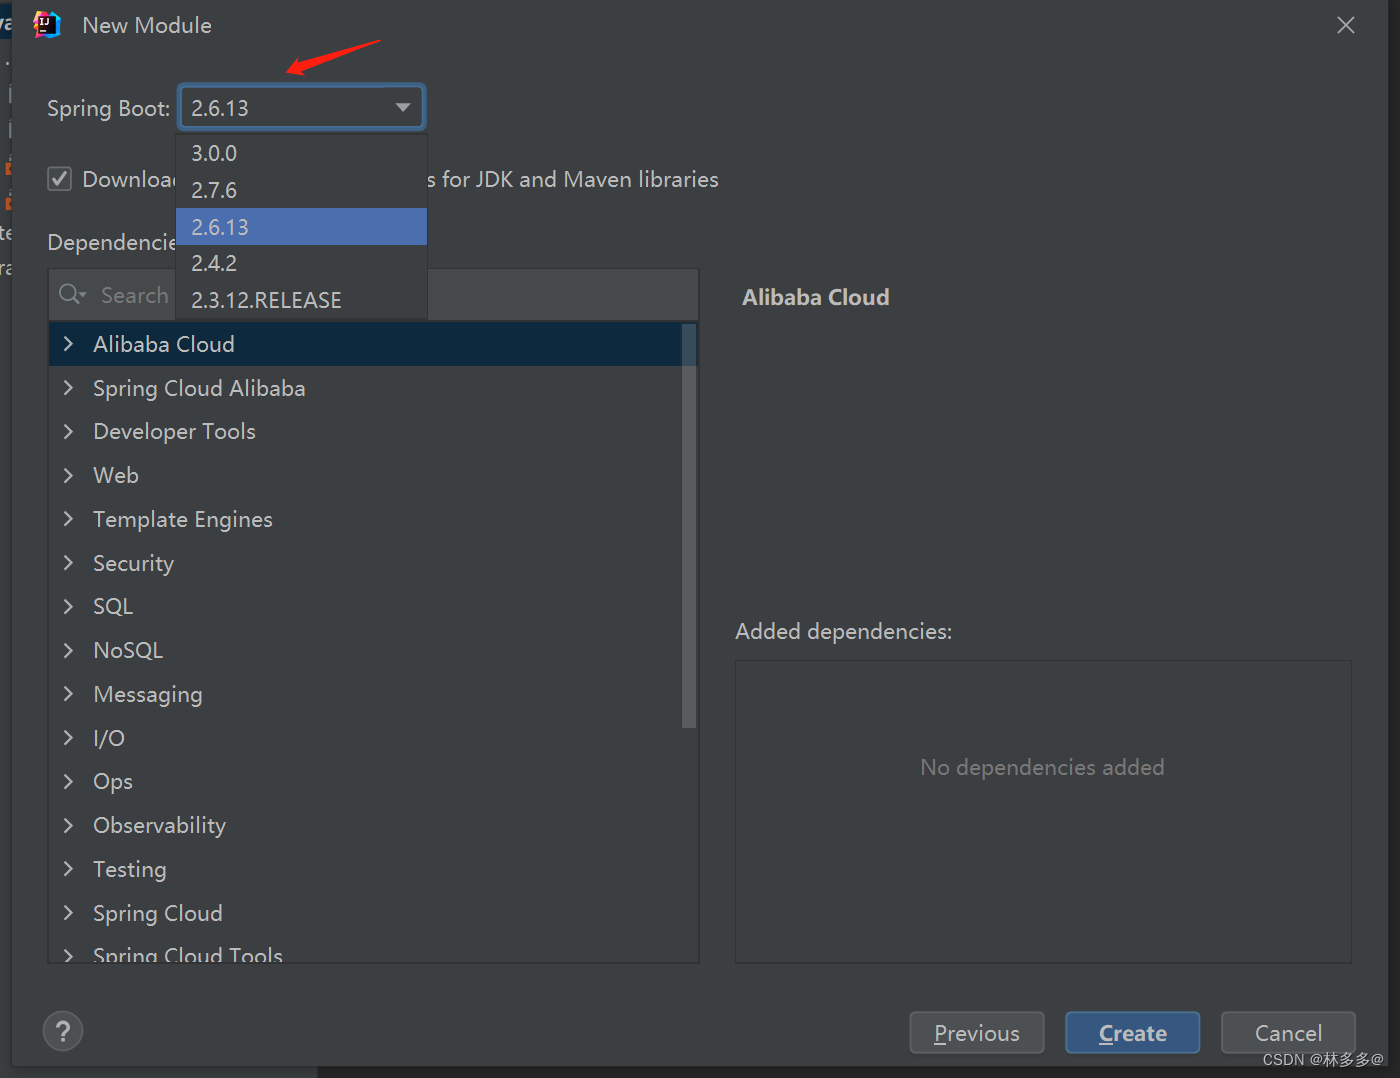Image resolution: width=1400 pixels, height=1078 pixels.
Task: Close the New Module dialog
Action: coord(1346,25)
